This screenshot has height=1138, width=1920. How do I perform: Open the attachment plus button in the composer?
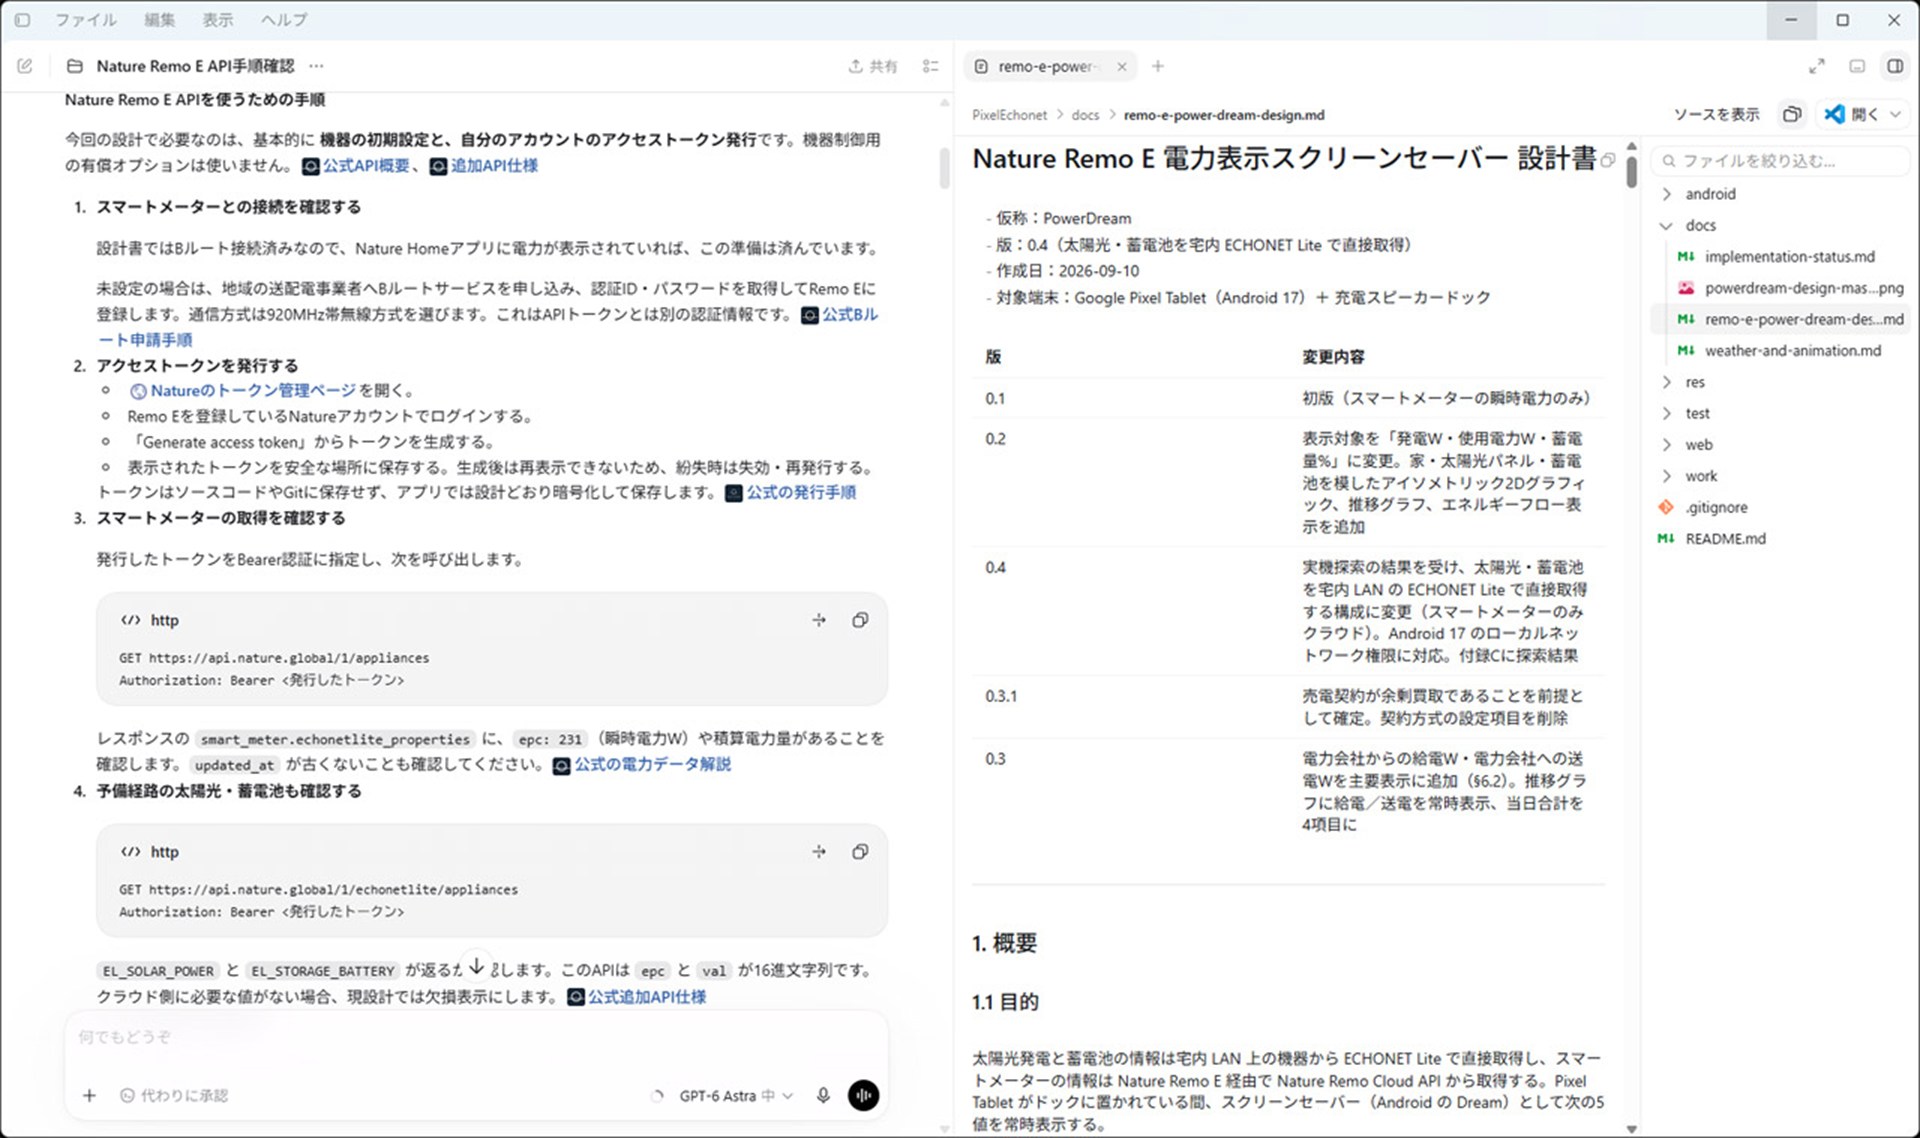point(89,1096)
